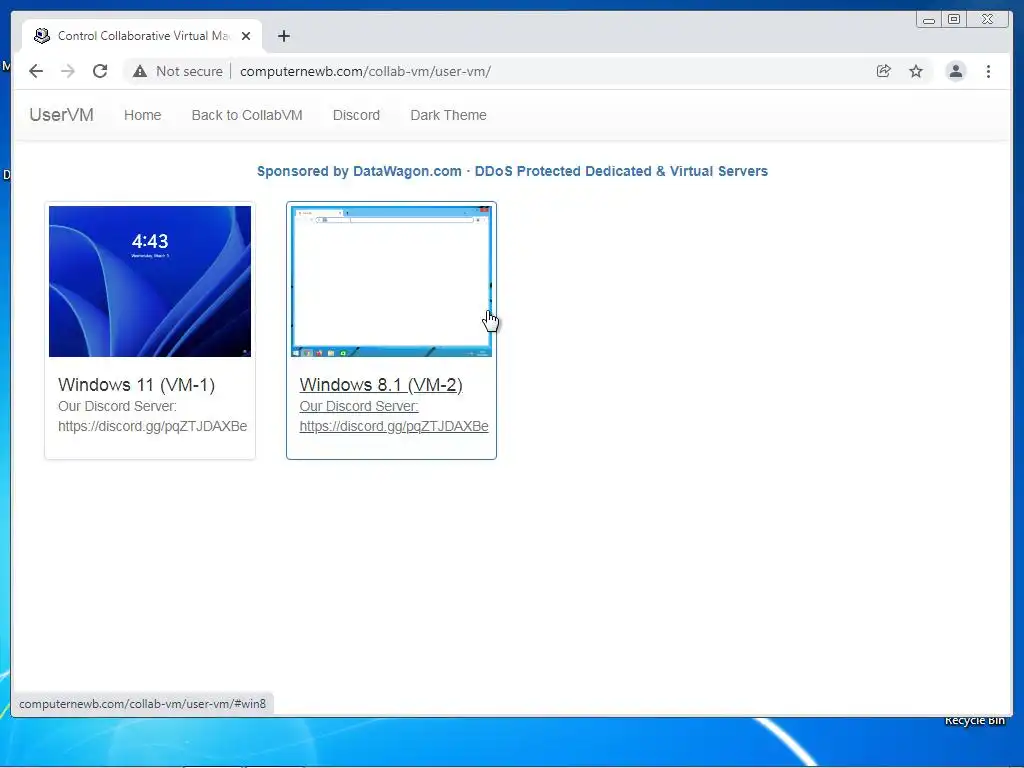This screenshot has width=1024, height=768.
Task: Click the Windows 8.1 (VM-2) title
Action: tap(381, 385)
